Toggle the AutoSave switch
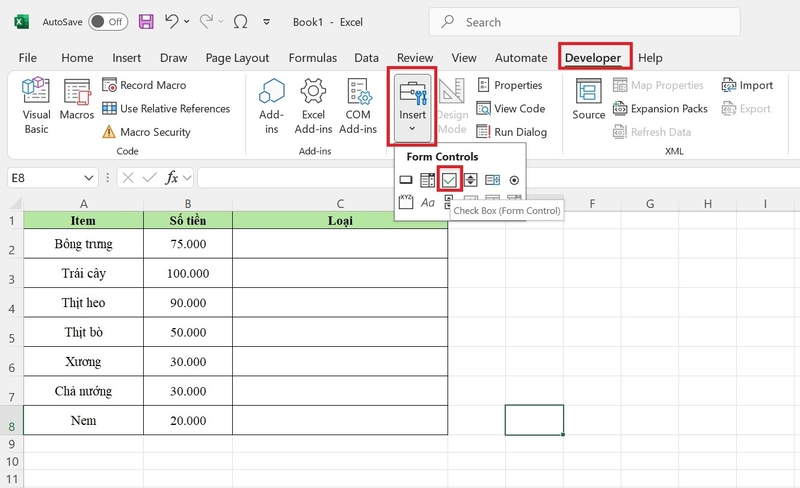 (x=108, y=22)
